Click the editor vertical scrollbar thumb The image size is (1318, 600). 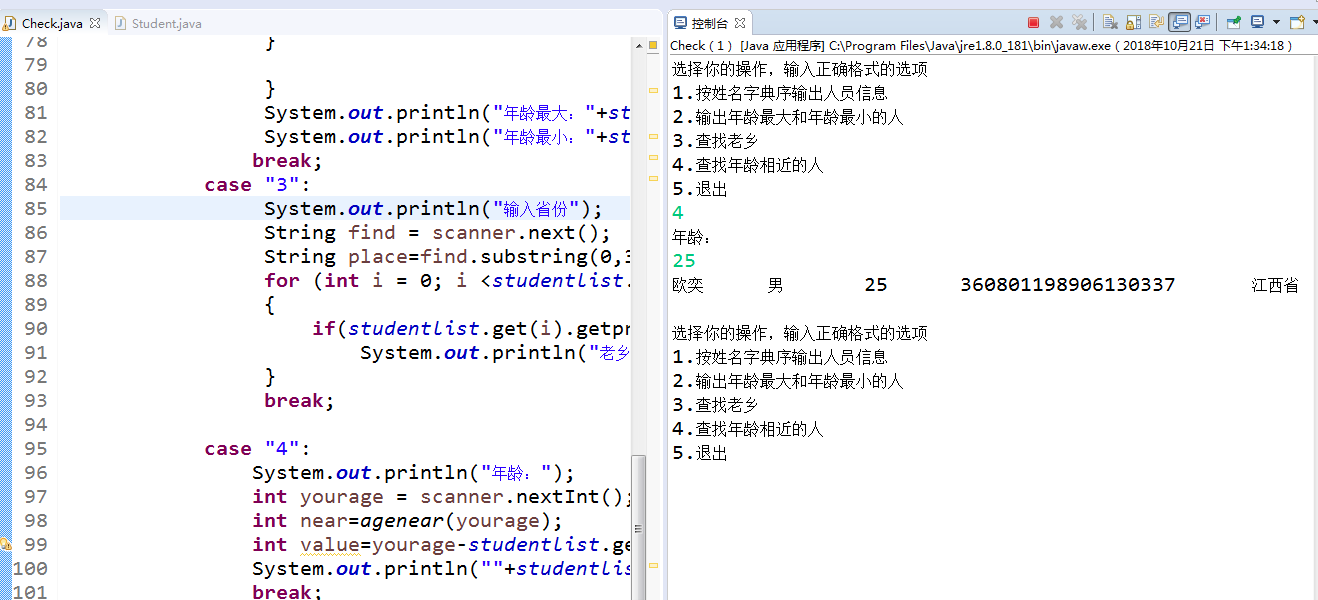click(x=638, y=527)
